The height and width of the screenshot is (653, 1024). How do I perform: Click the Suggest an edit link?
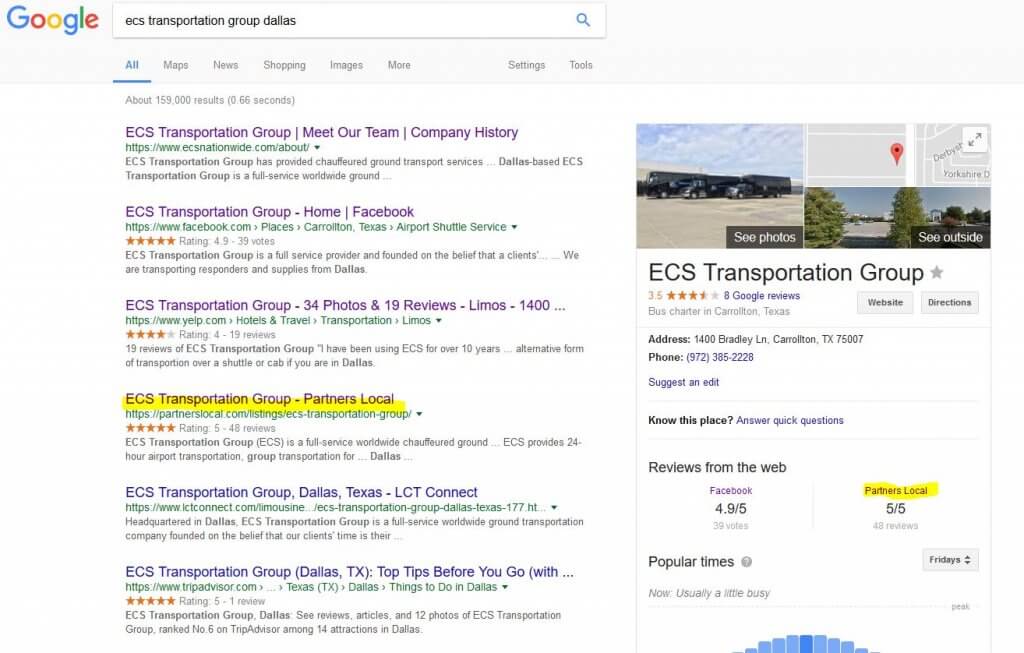(x=683, y=382)
